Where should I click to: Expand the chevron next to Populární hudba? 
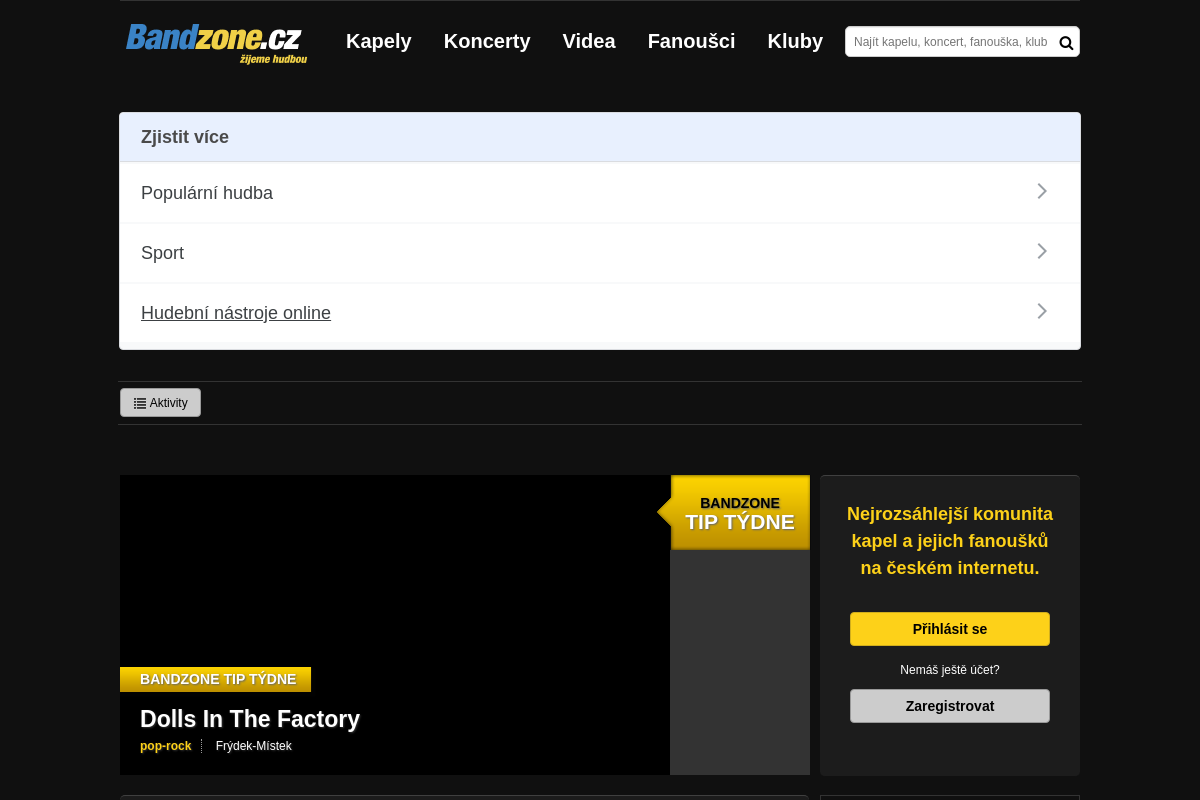[1042, 191]
